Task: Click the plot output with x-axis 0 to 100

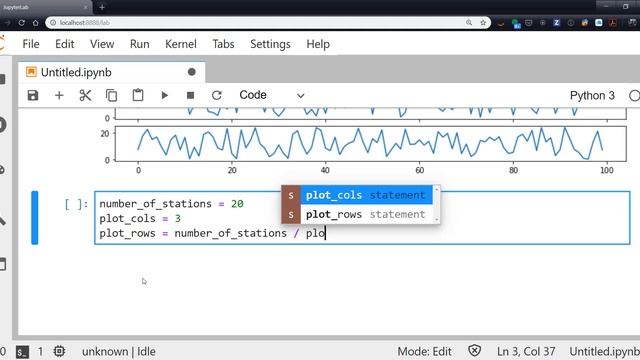Action: pyautogui.click(x=362, y=149)
